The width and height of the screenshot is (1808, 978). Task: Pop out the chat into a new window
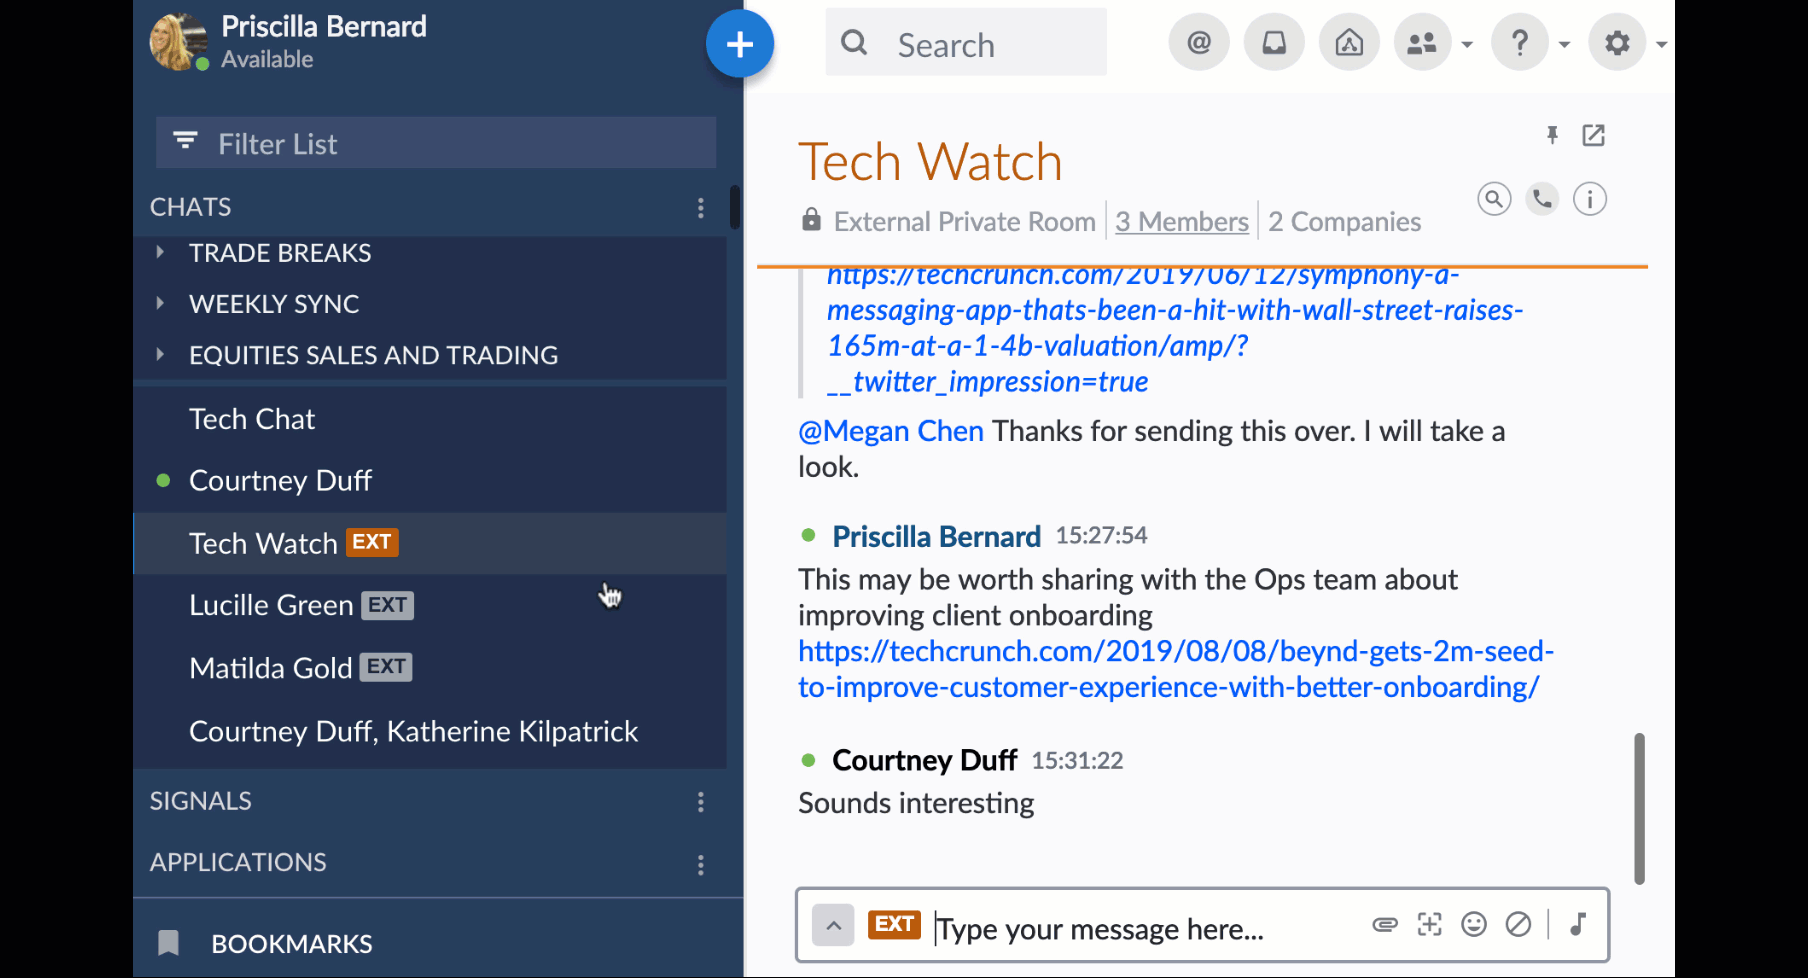click(x=1593, y=135)
